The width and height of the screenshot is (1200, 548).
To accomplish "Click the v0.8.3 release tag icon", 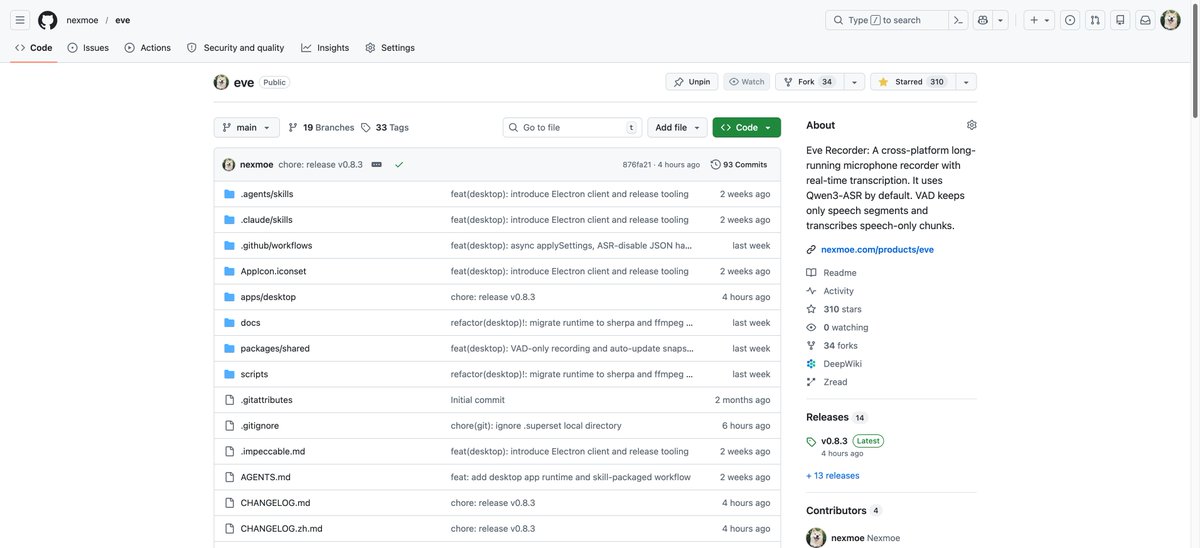I will tap(811, 441).
